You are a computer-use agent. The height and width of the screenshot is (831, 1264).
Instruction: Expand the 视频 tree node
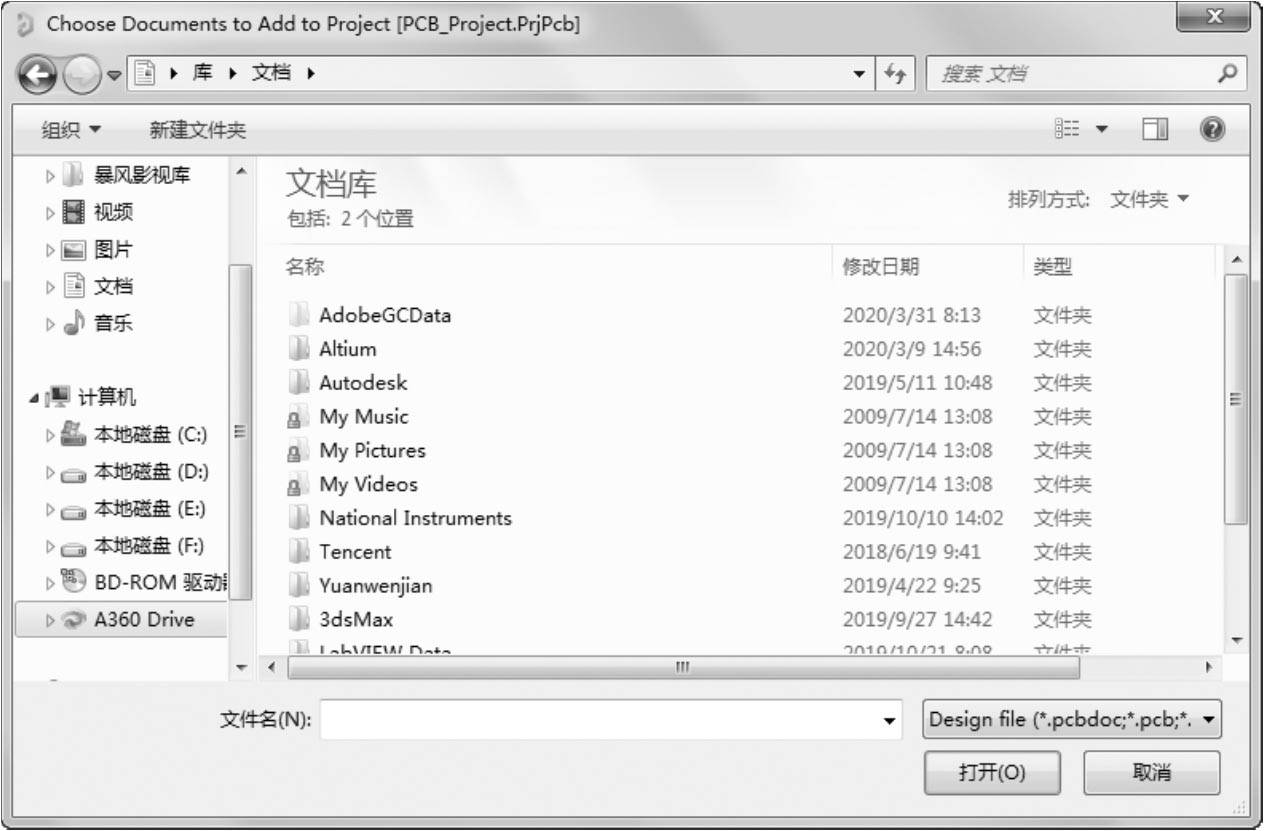tap(50, 213)
